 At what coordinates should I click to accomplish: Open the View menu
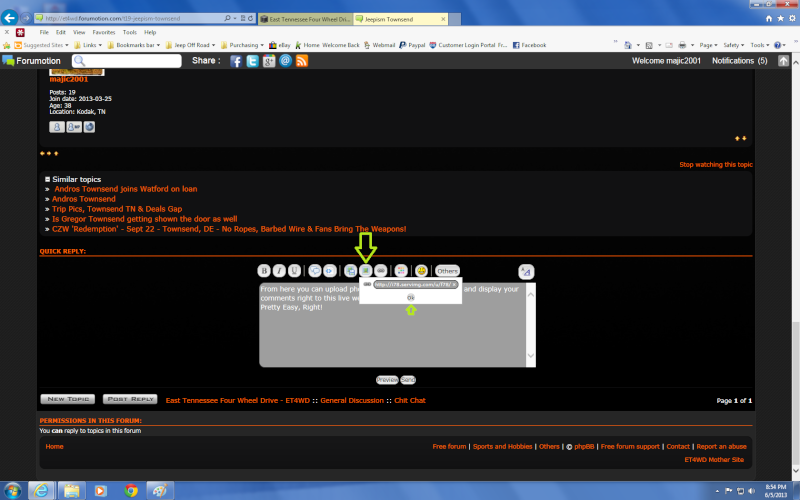[79, 32]
